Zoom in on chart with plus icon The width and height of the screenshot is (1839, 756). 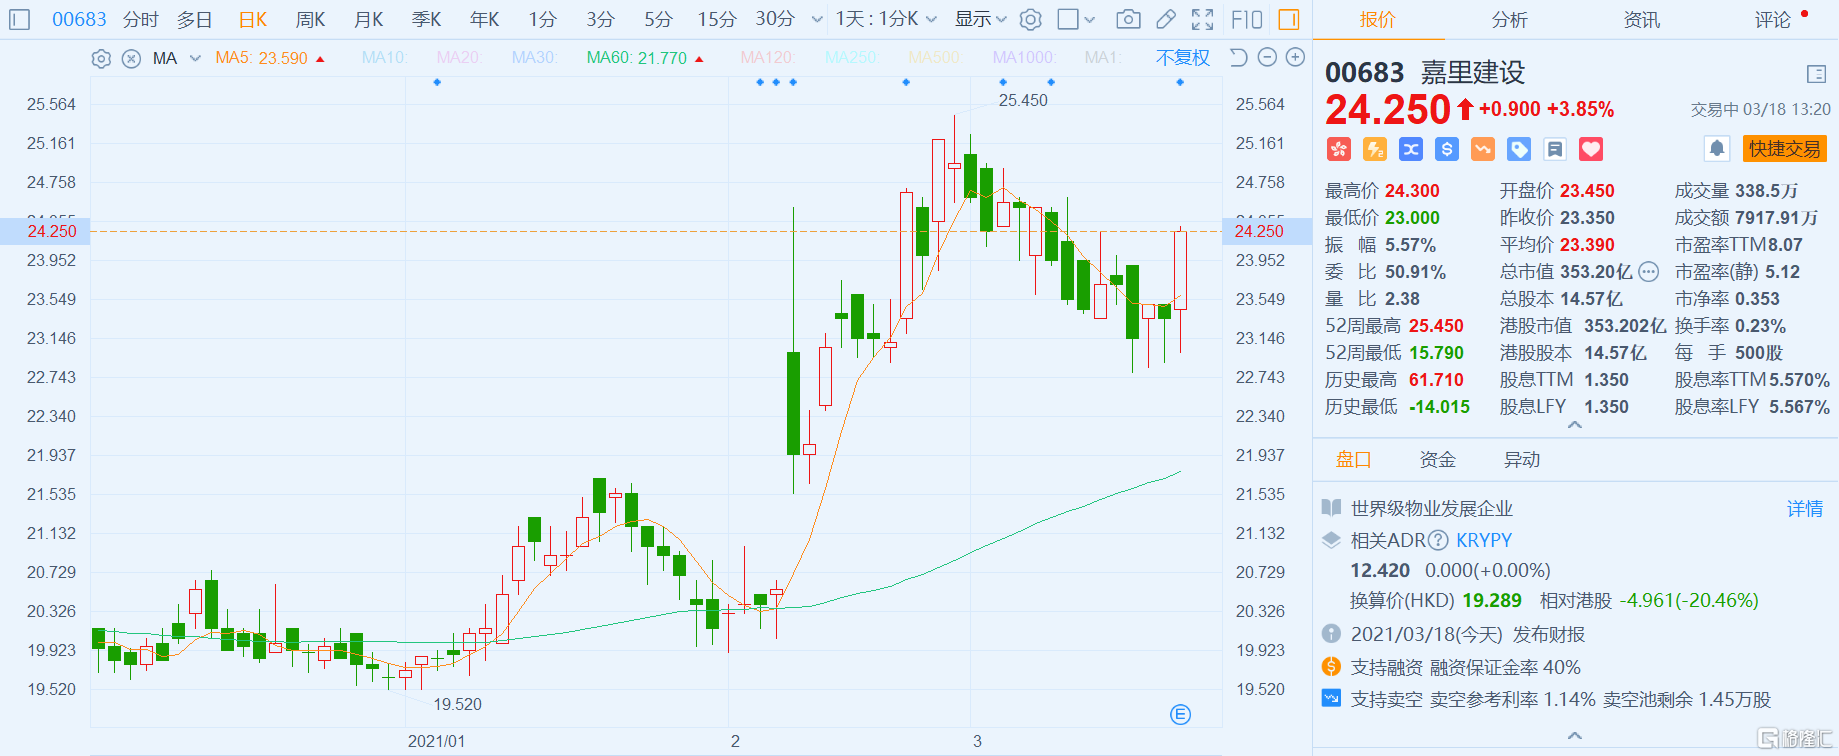coord(1295,58)
